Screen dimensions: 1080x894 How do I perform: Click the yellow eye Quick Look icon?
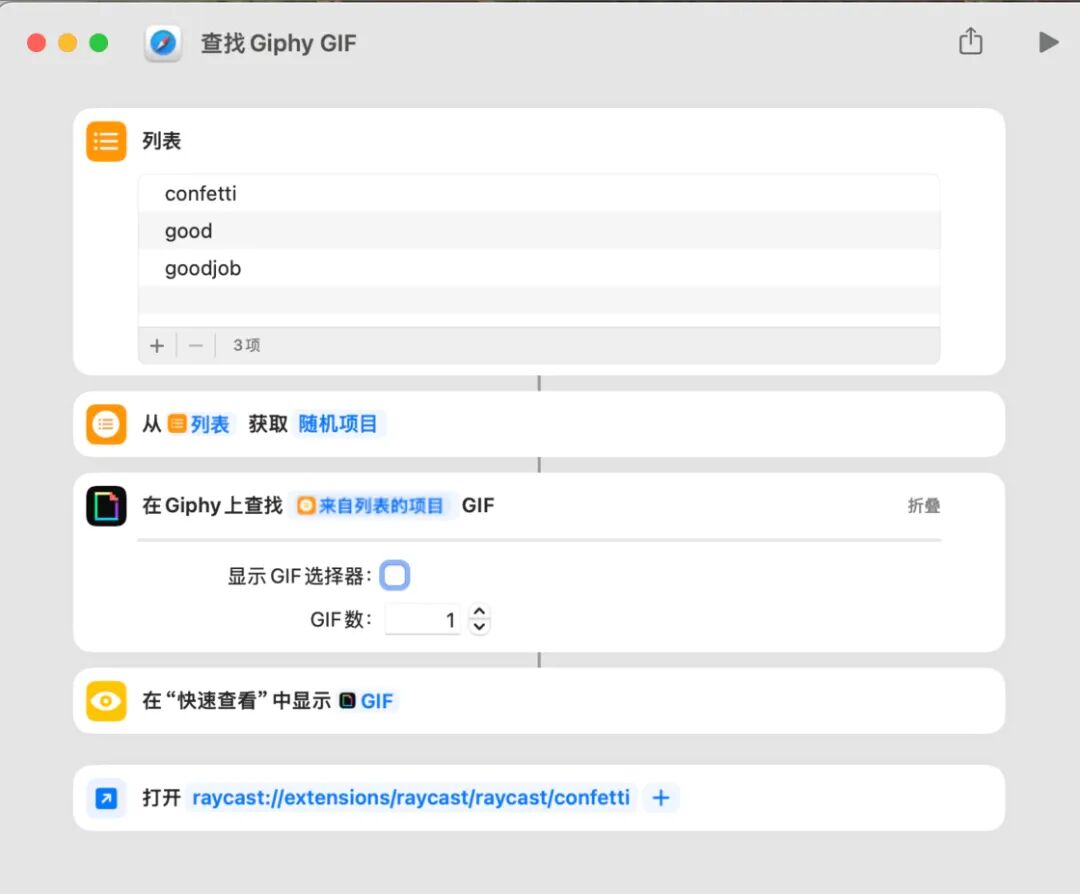point(106,701)
